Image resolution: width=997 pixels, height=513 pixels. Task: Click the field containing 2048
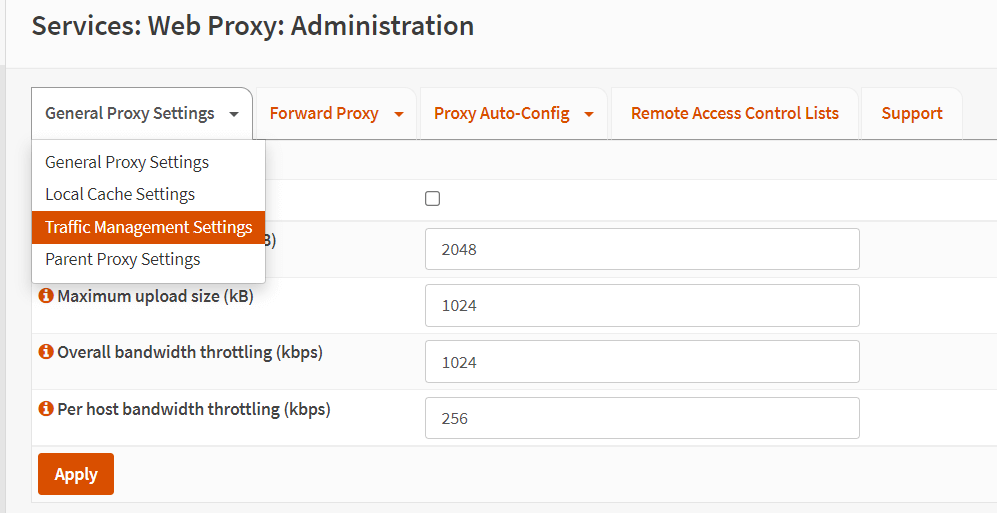(x=641, y=249)
